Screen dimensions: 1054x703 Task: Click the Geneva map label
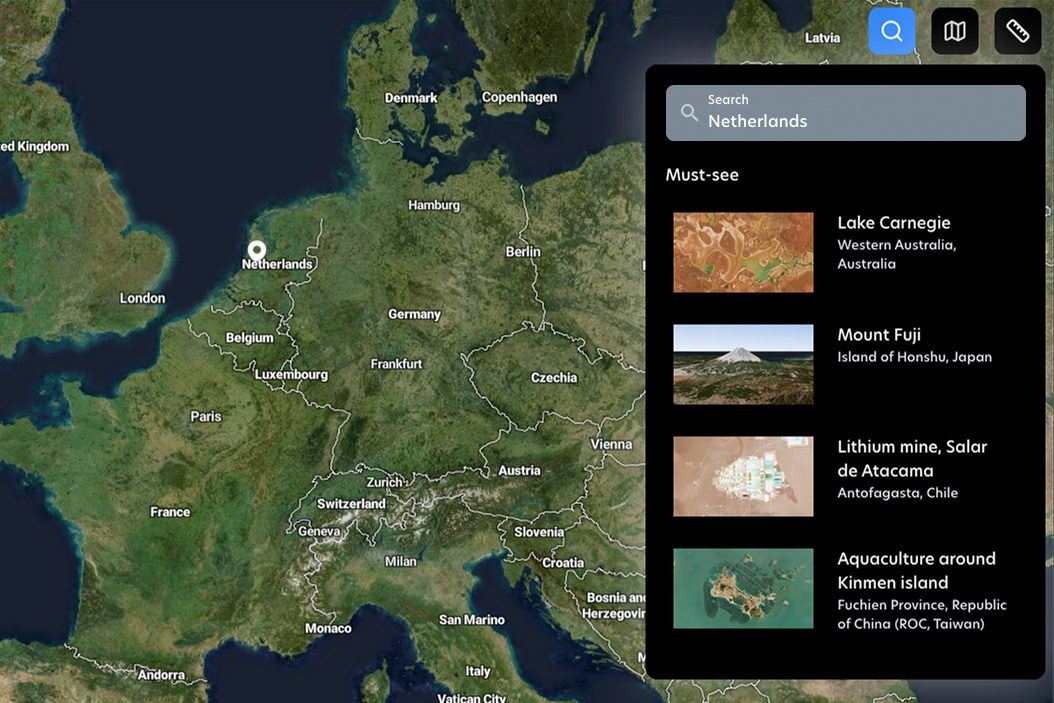[x=319, y=531]
